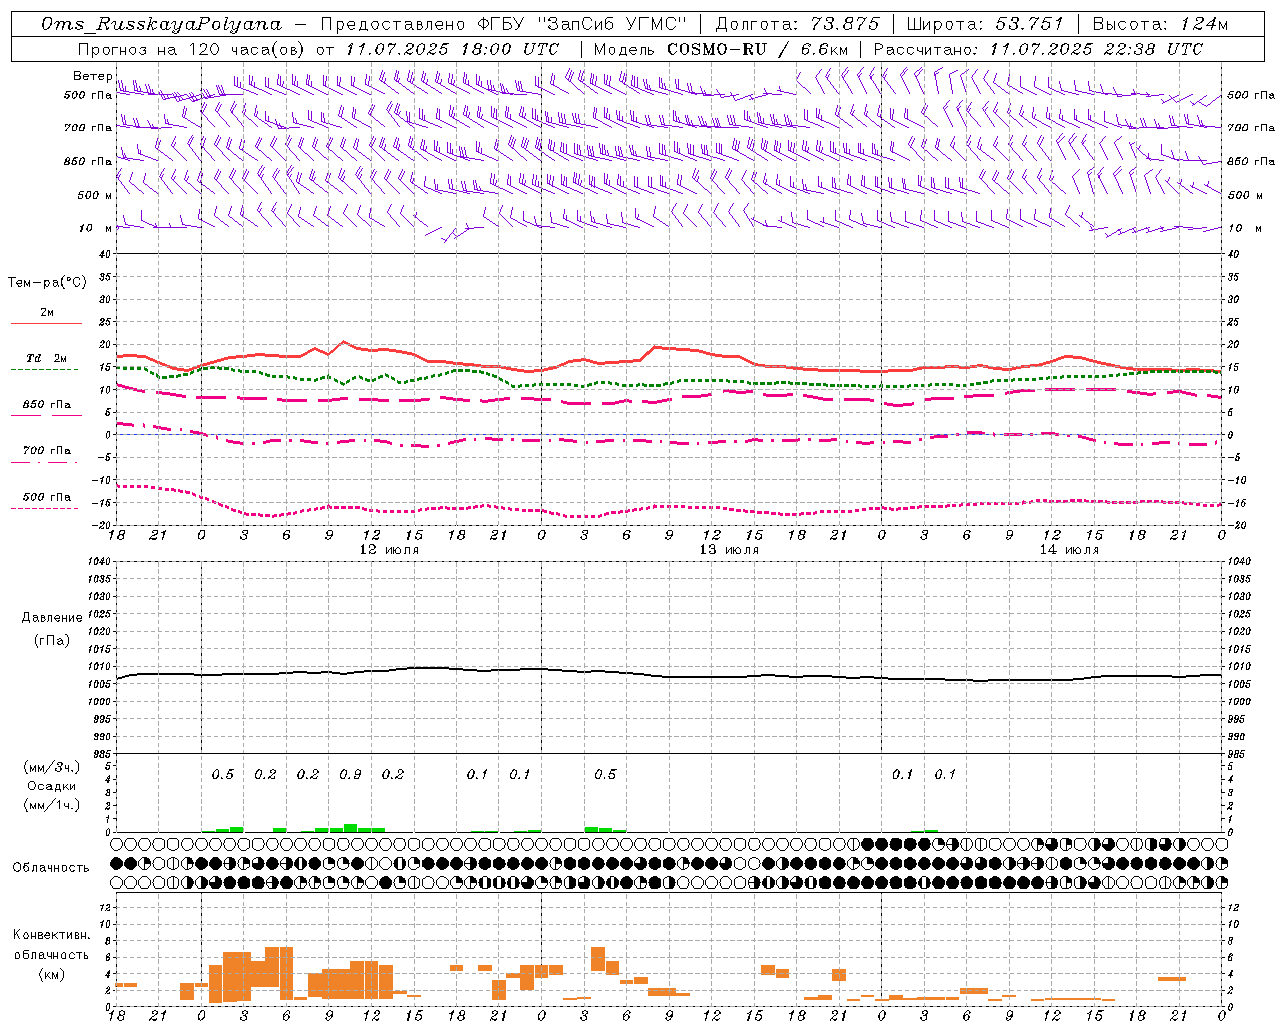Select the longitude value Долгота: 73.875
The height and width of the screenshot is (1024, 1280).
797,24
